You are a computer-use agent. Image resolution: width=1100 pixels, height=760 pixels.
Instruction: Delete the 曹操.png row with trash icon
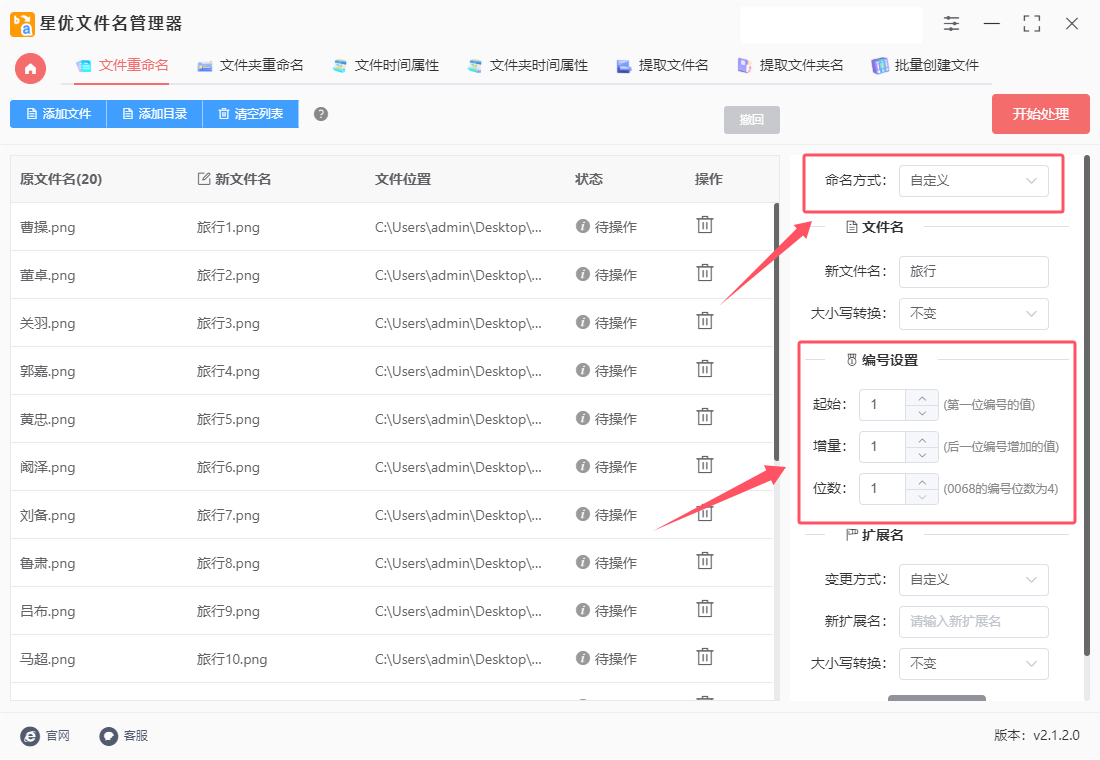[x=704, y=225]
